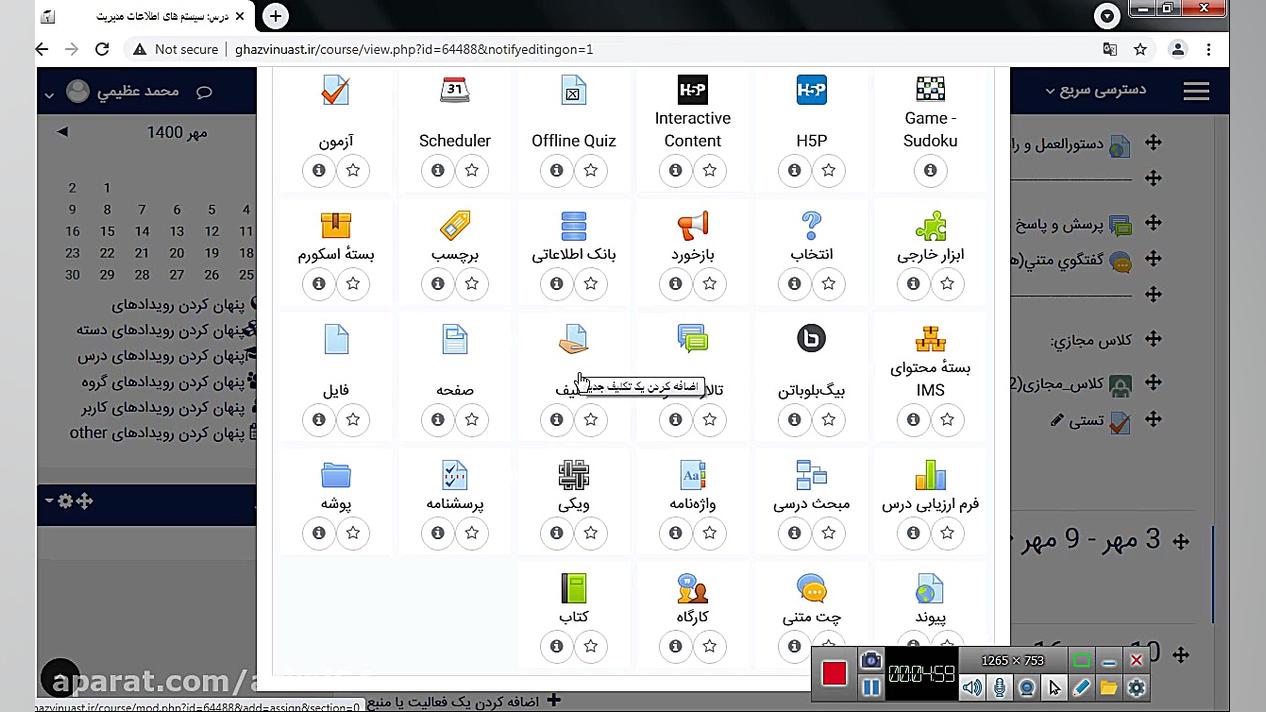Select the پرسشنامه questionnaire icon

point(455,475)
